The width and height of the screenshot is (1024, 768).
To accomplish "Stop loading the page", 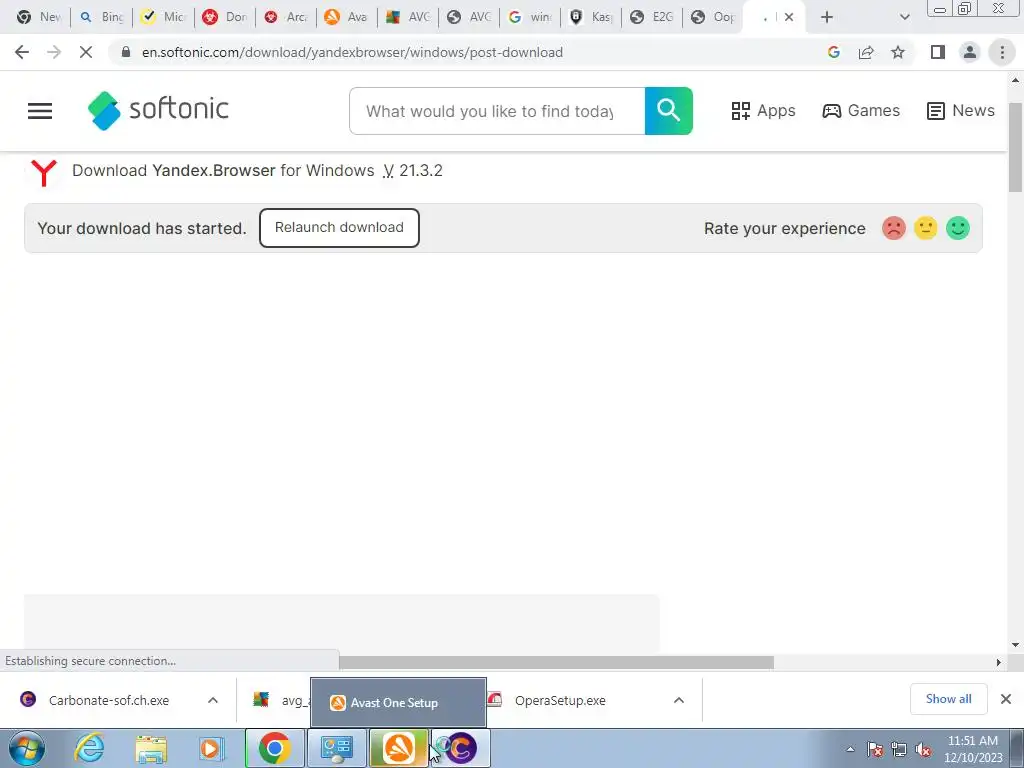I will pyautogui.click(x=86, y=52).
